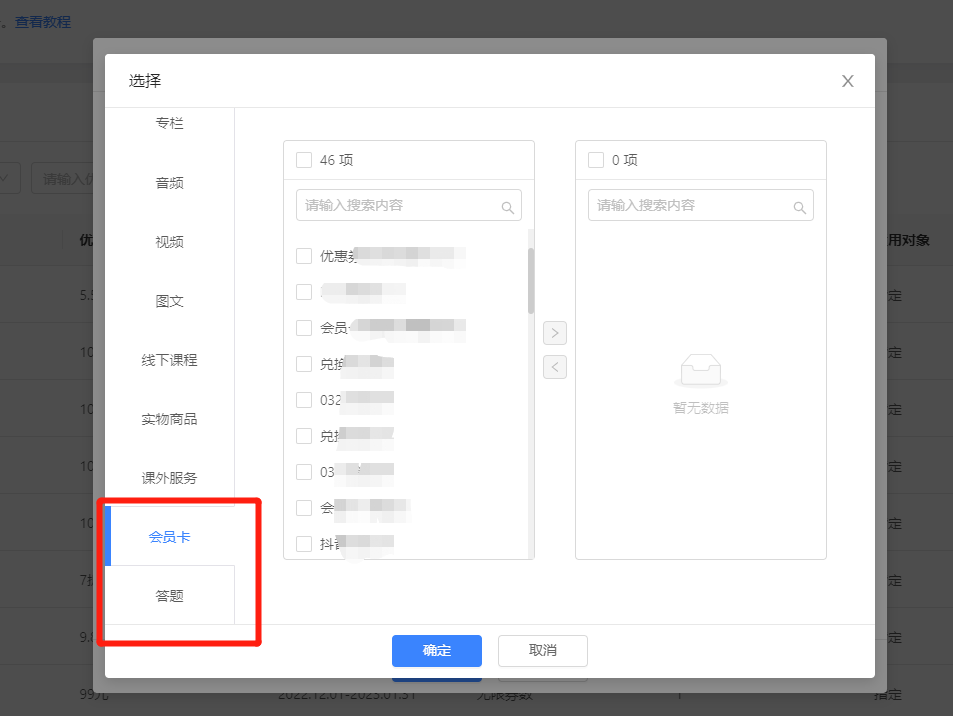Click the left arrow to remove items
This screenshot has width=953, height=716.
tap(555, 367)
